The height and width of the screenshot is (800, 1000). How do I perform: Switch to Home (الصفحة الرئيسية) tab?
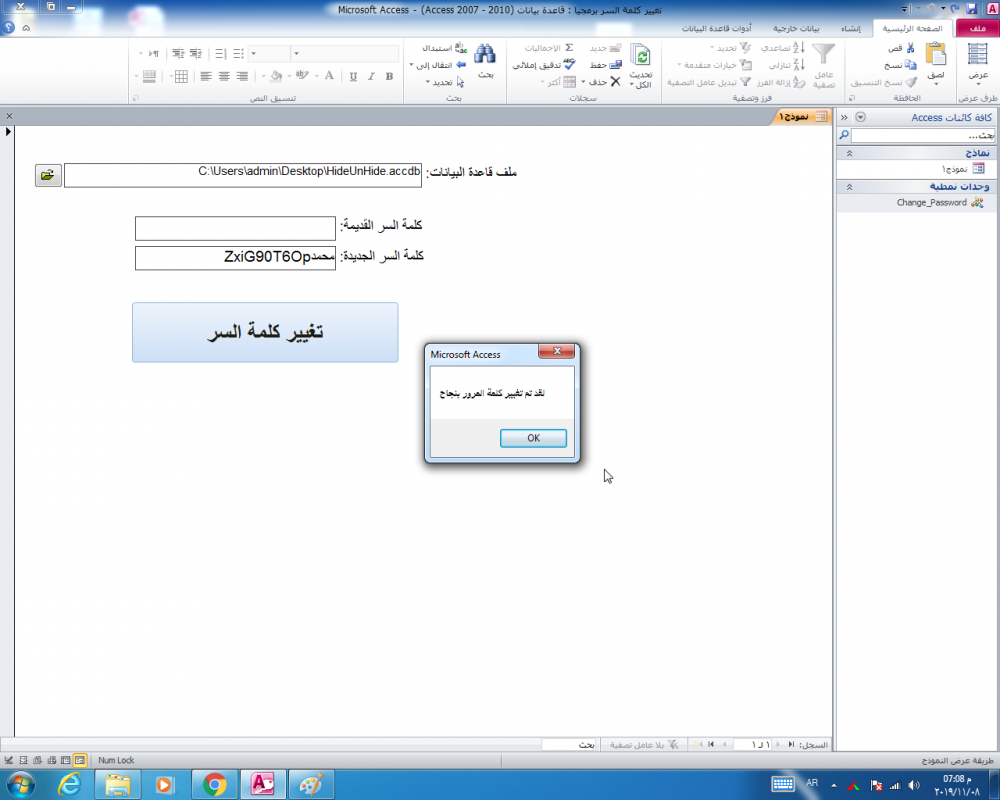(912, 28)
